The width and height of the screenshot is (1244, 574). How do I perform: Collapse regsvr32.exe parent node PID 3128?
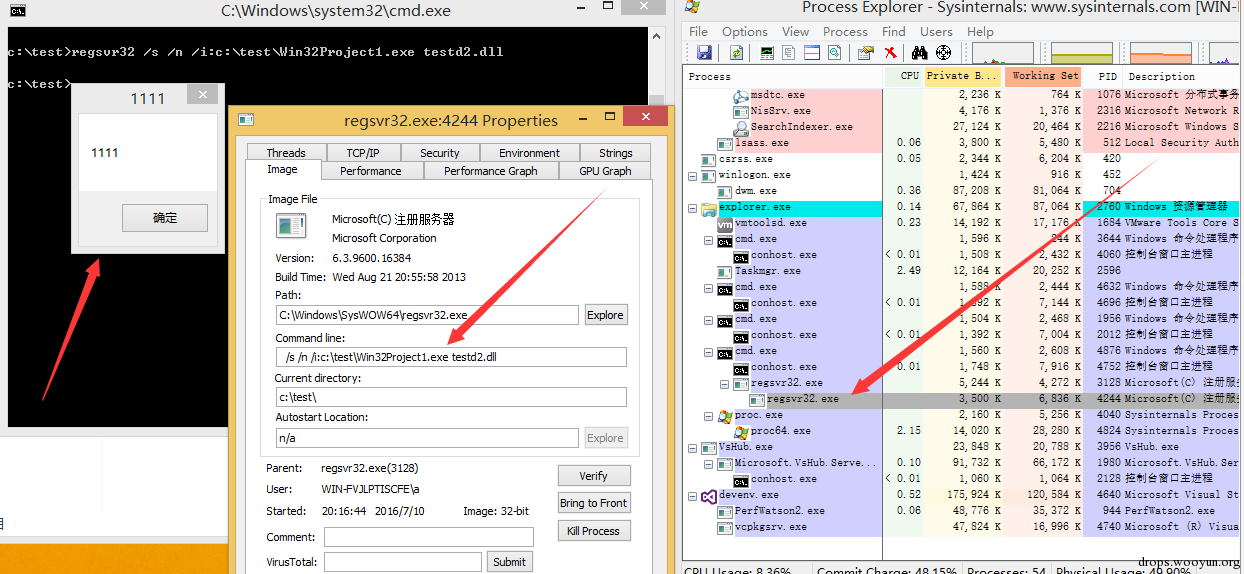[725, 383]
